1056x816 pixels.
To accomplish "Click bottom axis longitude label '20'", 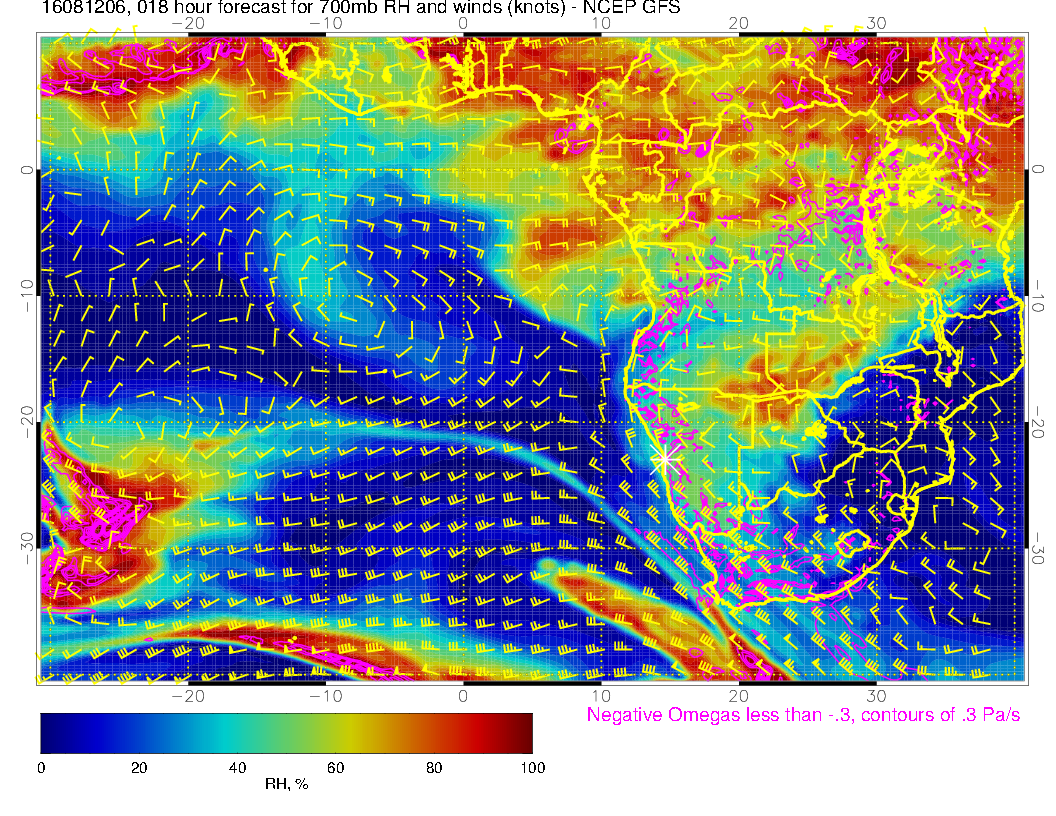I will [739, 696].
